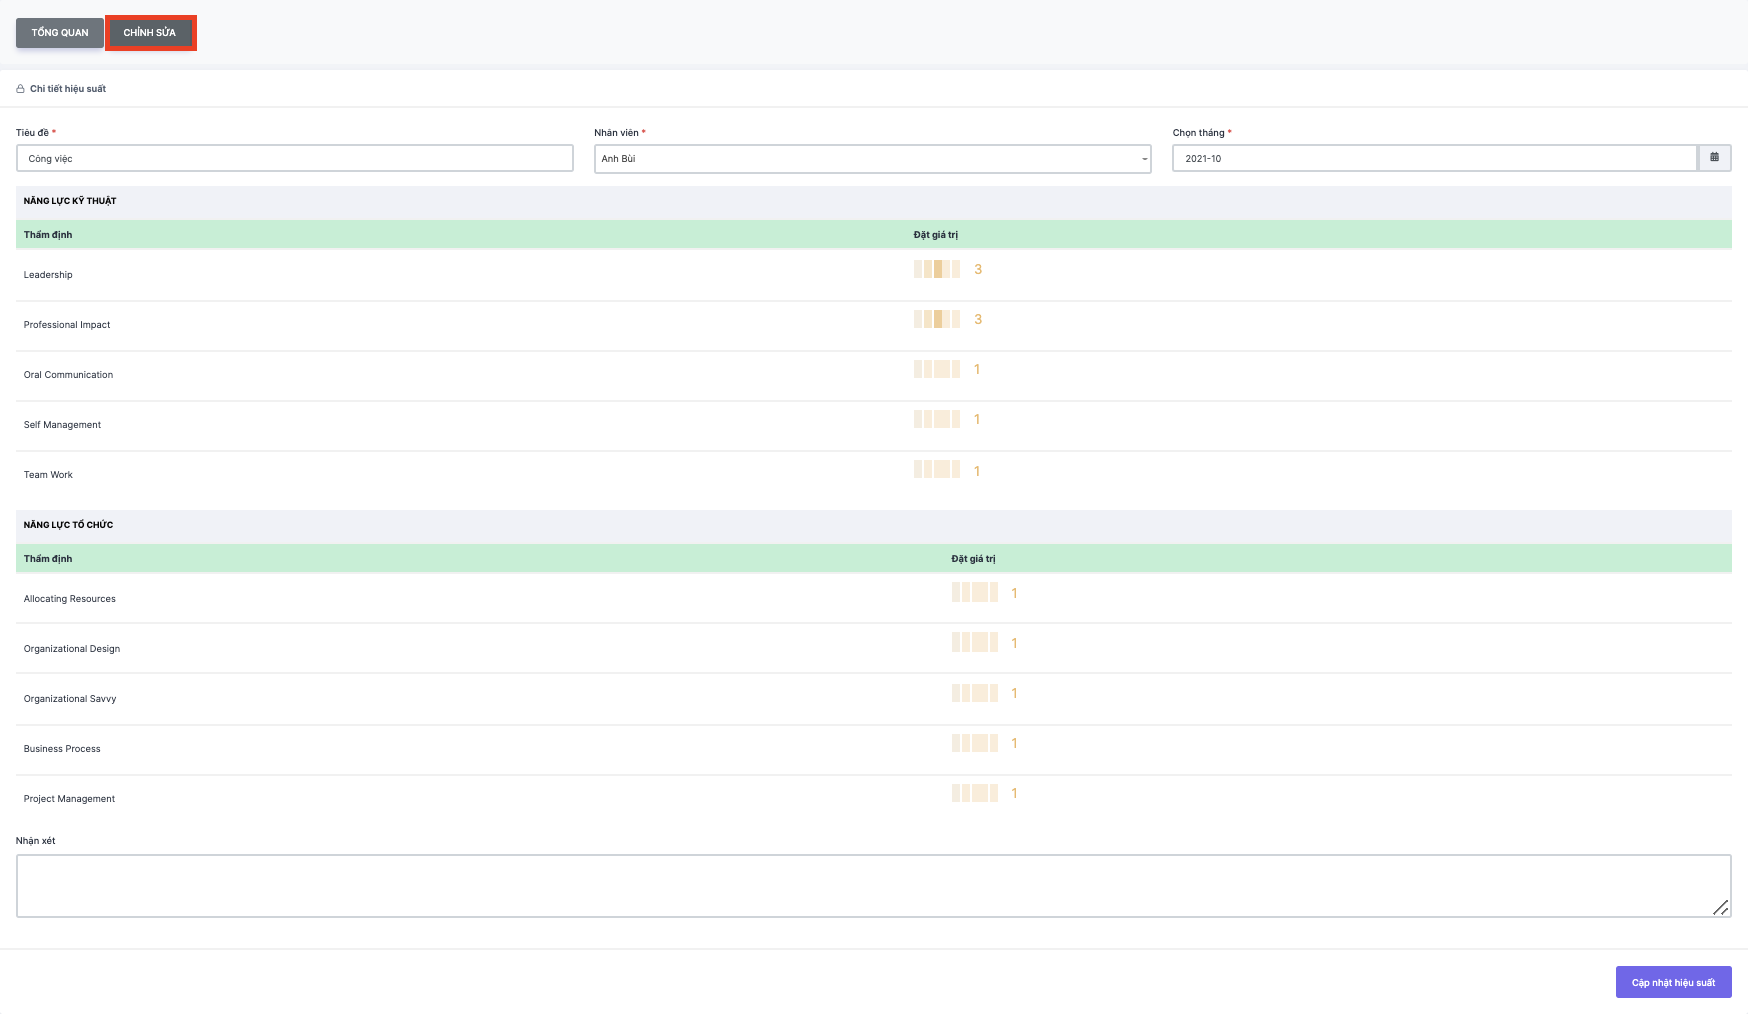Open the calendar picker icon

1715,158
